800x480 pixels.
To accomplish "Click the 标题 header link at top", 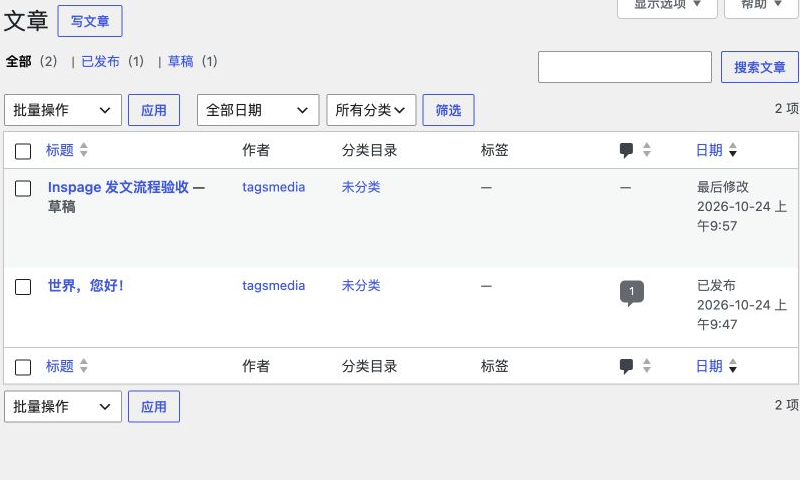I will (60, 150).
